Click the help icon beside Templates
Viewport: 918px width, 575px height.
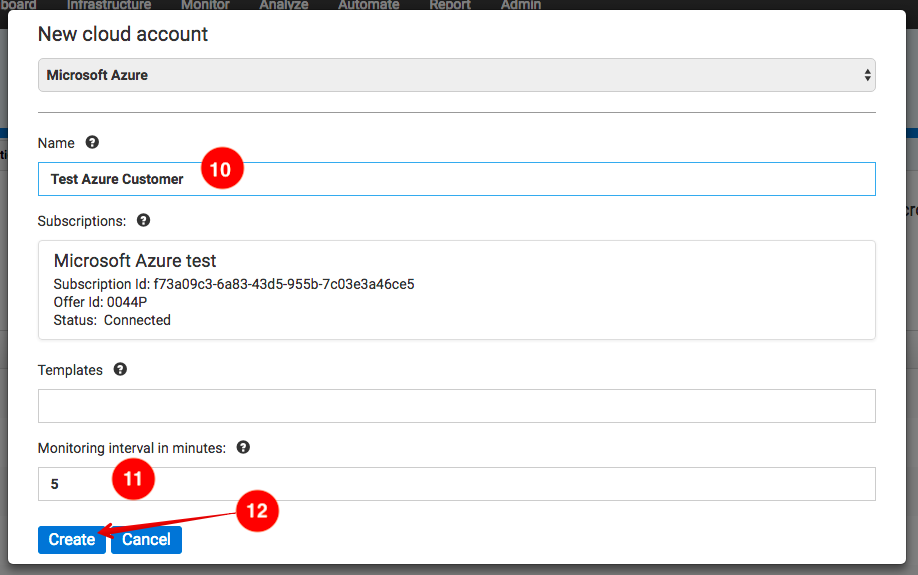click(120, 369)
